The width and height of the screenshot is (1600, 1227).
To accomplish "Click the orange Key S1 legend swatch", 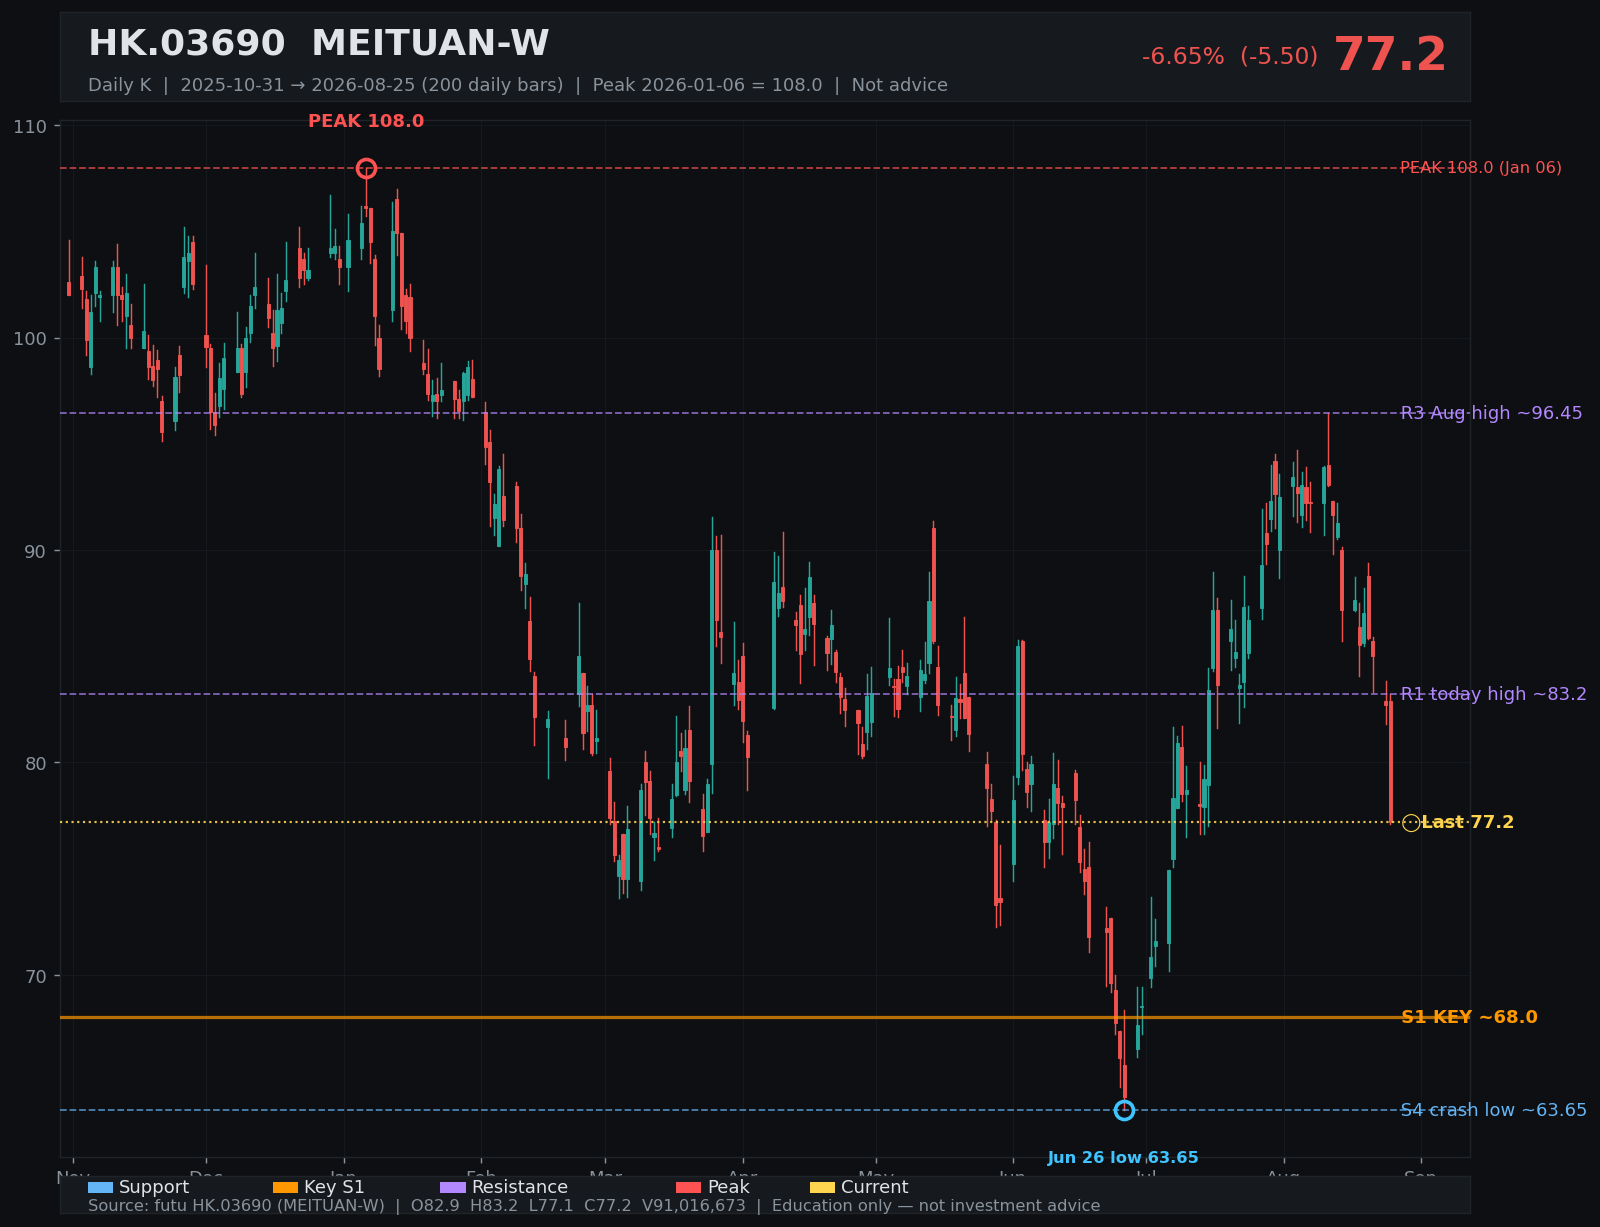I will point(285,1187).
